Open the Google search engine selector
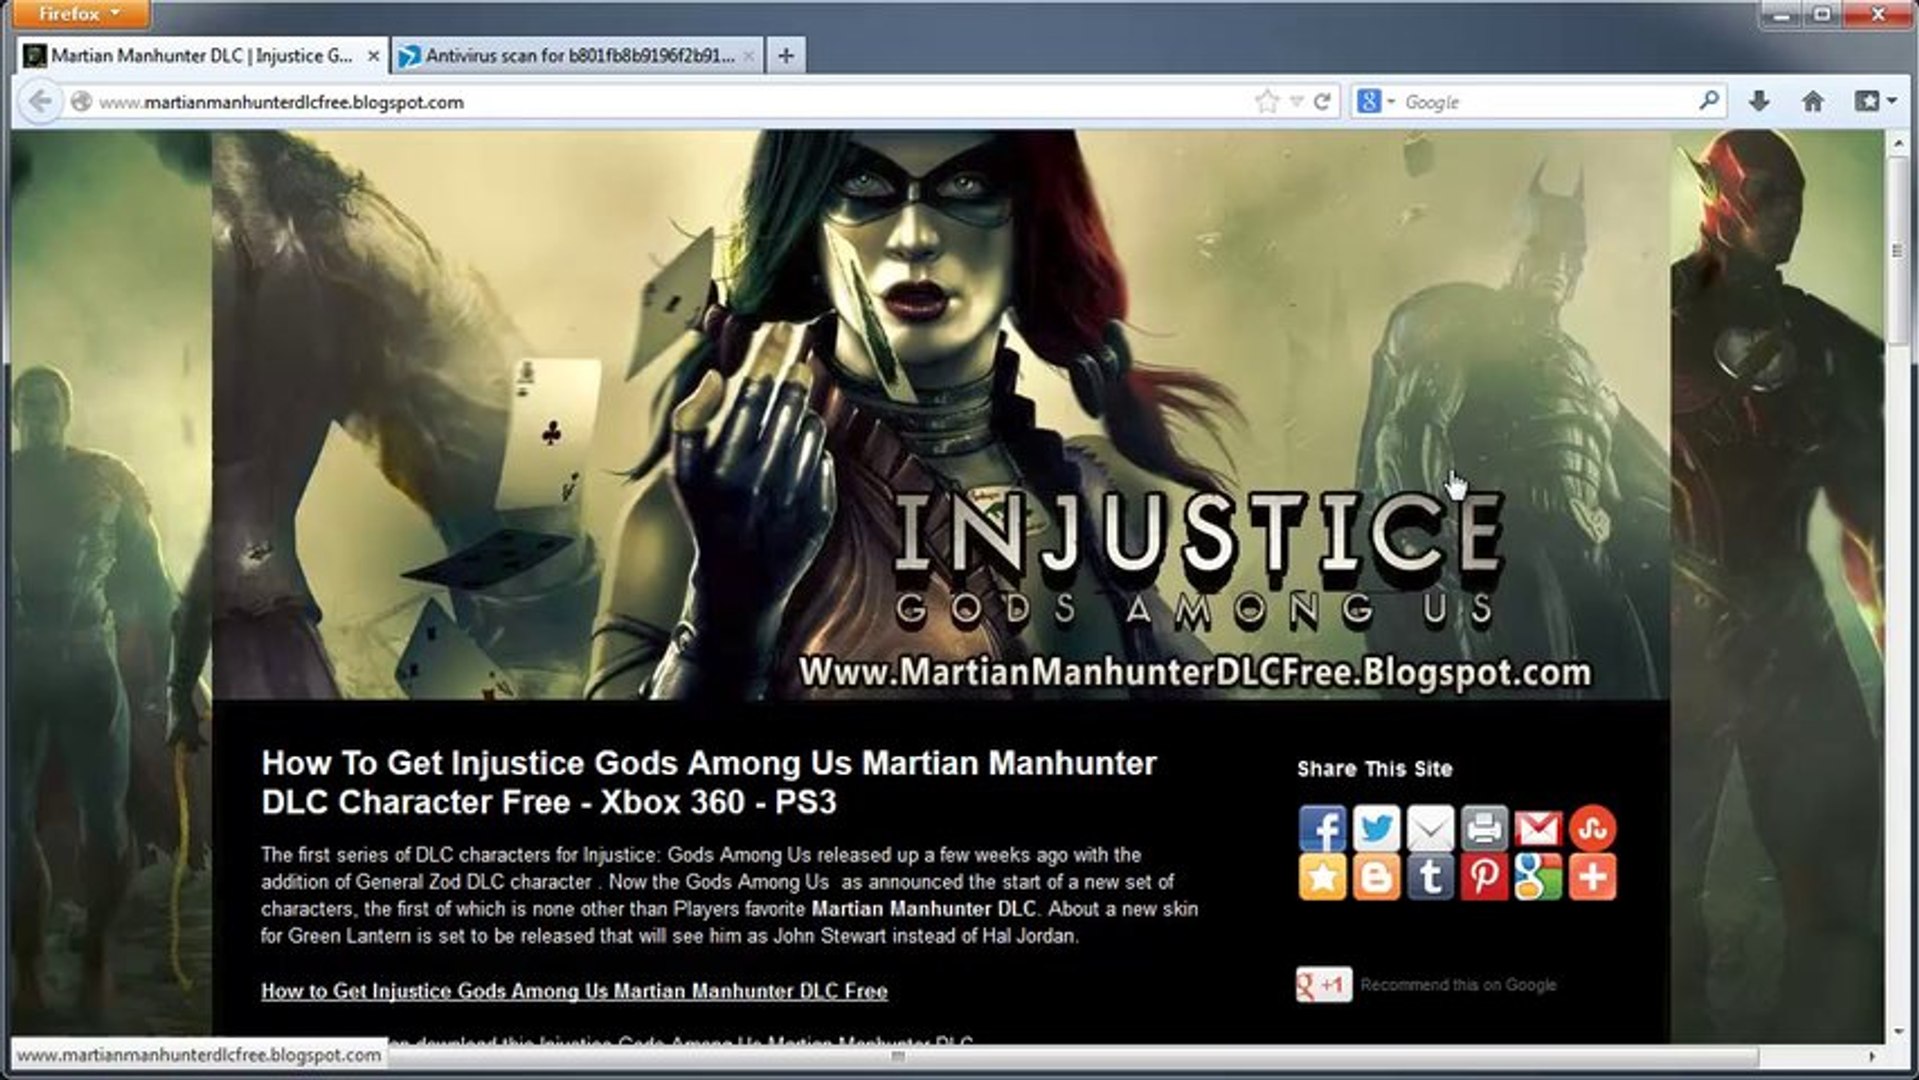1919x1080 pixels. (x=1375, y=101)
